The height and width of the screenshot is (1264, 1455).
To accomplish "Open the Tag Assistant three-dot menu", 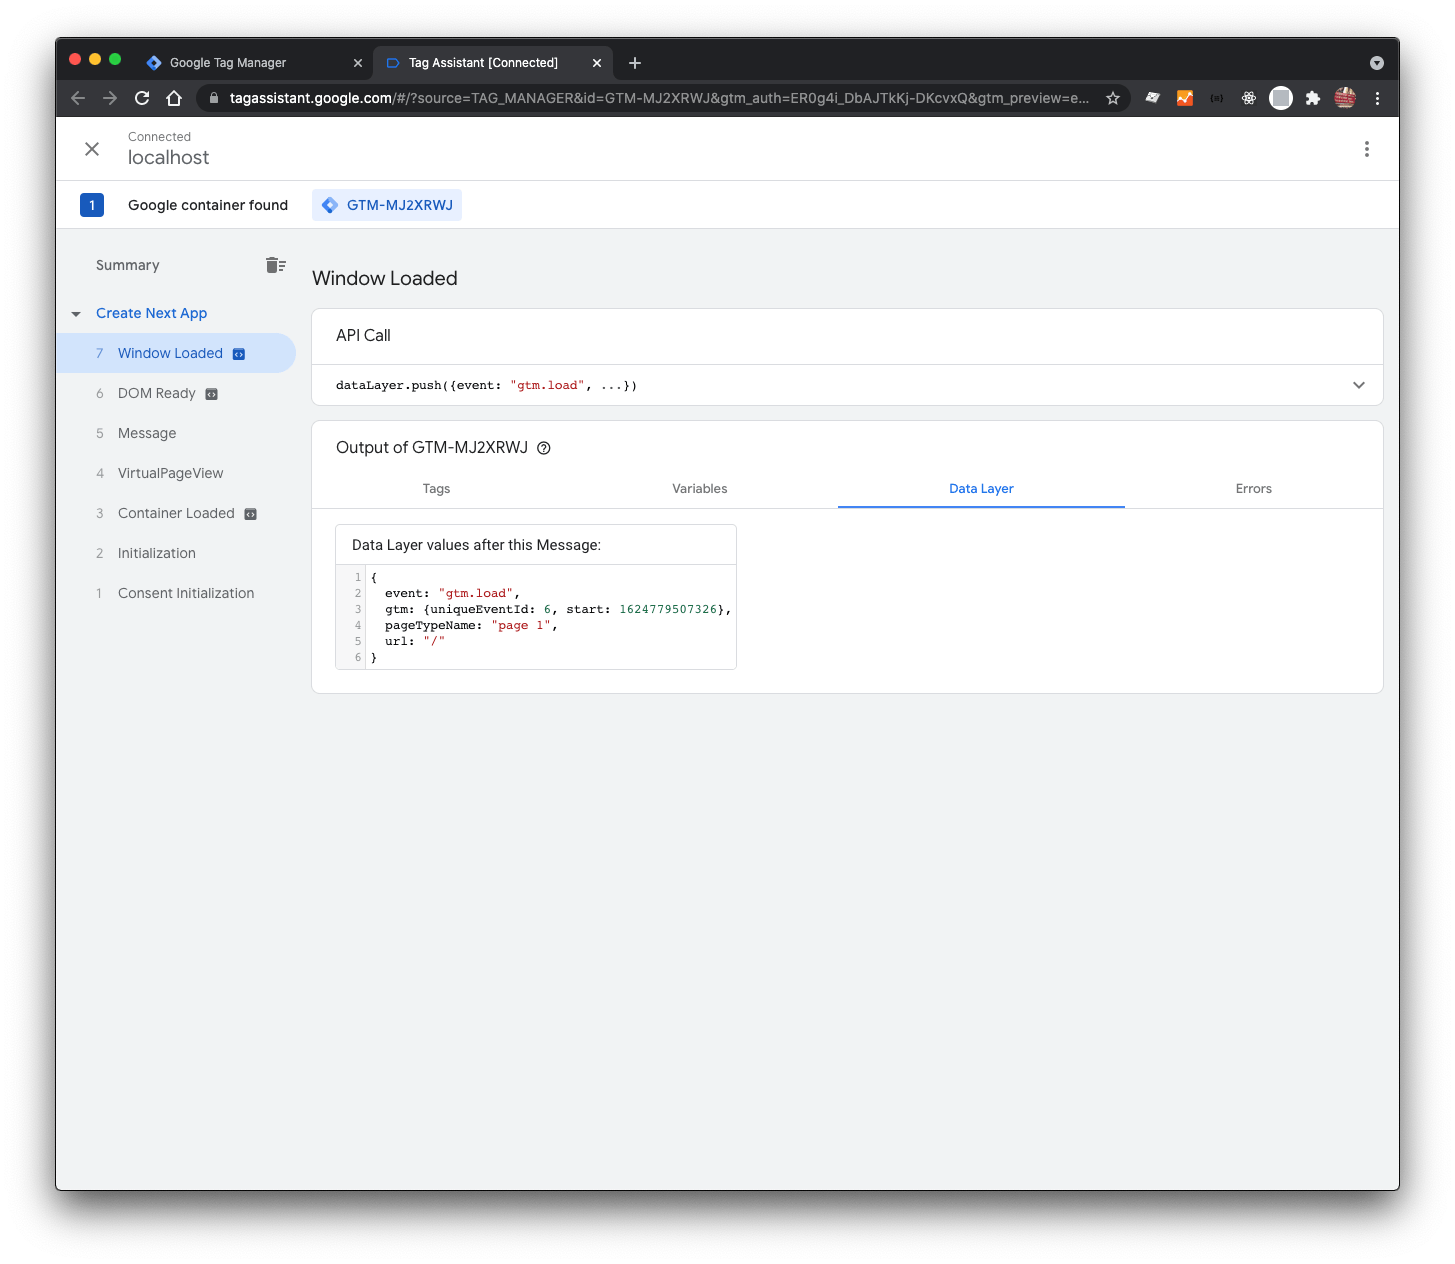I will [x=1367, y=148].
